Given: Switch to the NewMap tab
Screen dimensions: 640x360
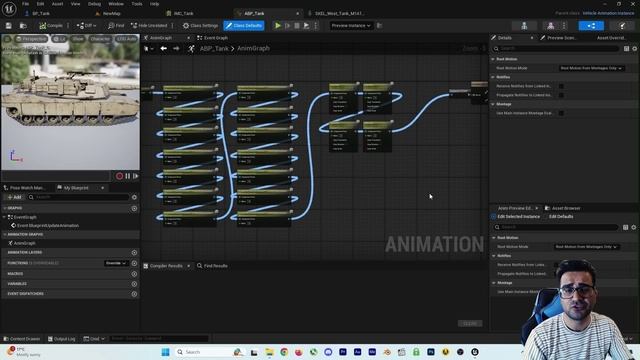Looking at the screenshot, I should [111, 13].
